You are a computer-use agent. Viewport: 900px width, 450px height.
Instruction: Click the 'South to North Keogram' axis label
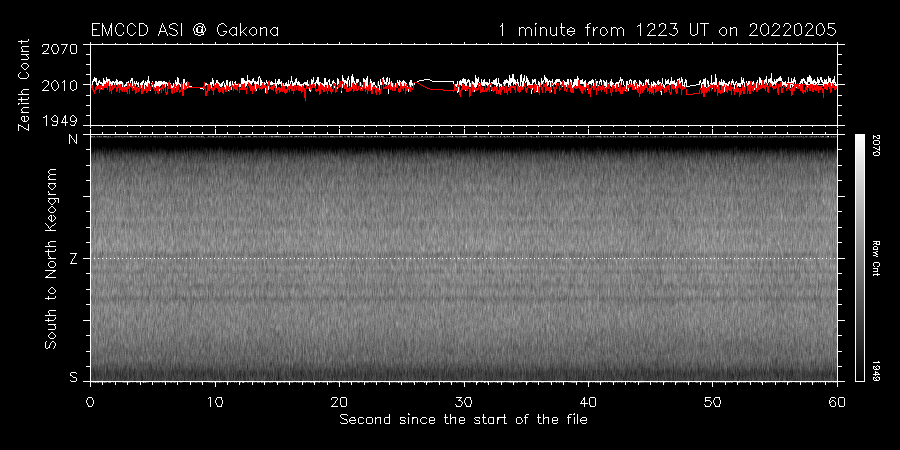(51, 258)
